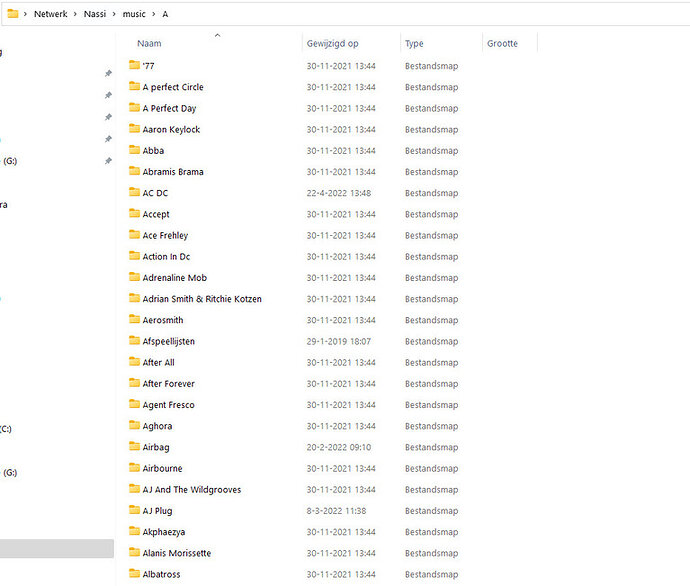Image resolution: width=690 pixels, height=586 pixels.
Task: Click Bestandsmap type in the '77 row
Action: (432, 66)
